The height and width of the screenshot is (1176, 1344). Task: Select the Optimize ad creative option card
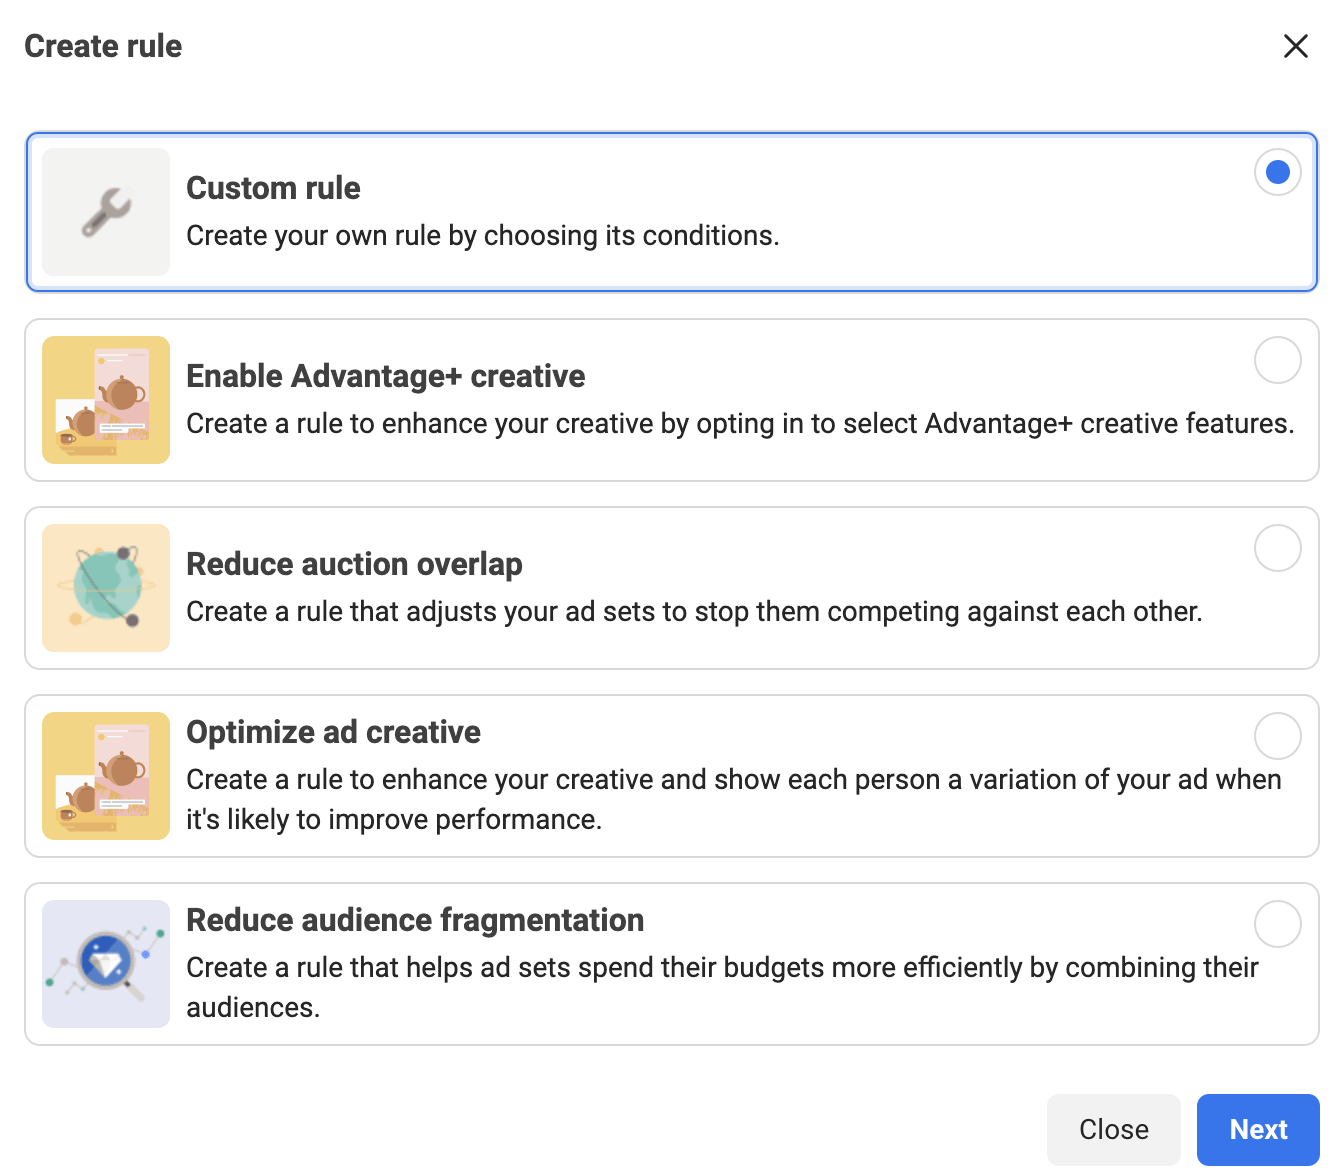click(x=672, y=776)
